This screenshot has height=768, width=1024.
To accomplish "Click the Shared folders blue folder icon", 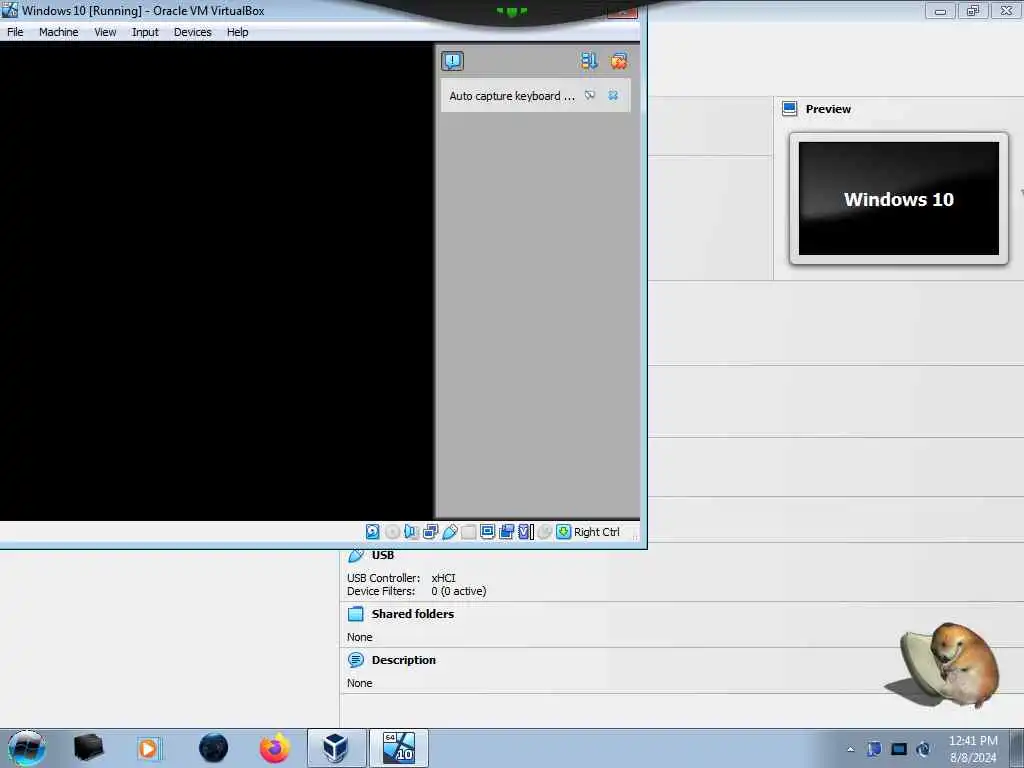I will pos(356,614).
